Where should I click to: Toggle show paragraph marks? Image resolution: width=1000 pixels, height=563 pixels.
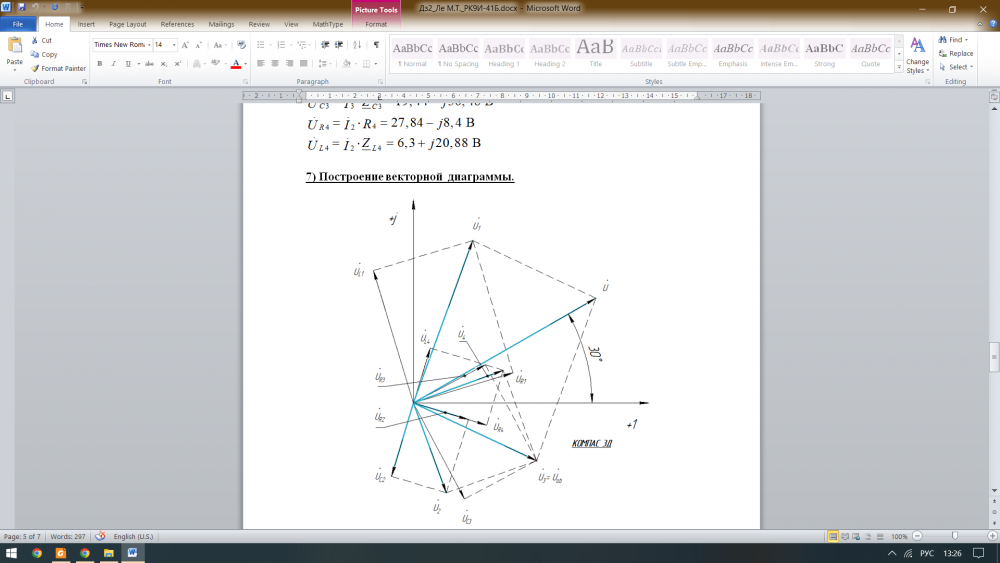pyautogui.click(x=376, y=45)
